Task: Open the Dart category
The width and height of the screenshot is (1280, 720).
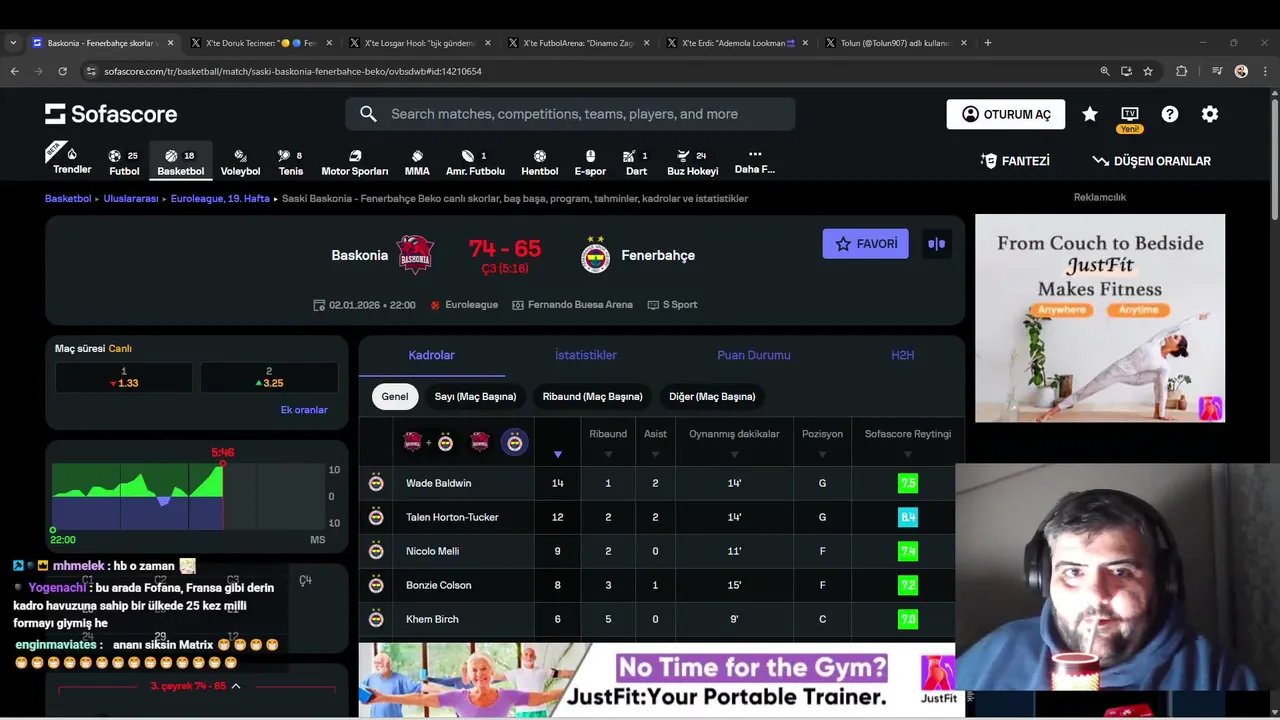Action: [x=636, y=162]
